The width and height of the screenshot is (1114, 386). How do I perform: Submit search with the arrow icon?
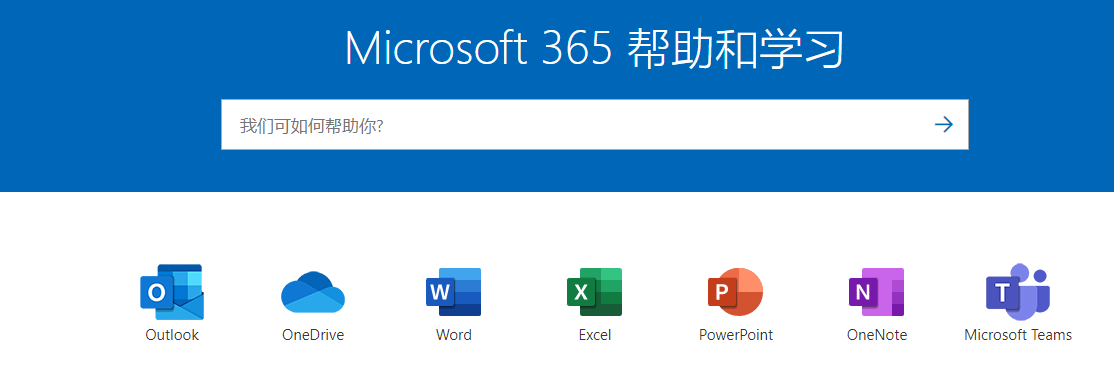(943, 125)
